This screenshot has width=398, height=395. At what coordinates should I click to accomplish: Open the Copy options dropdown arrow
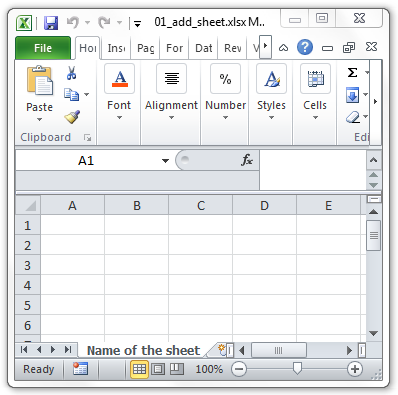tap(87, 94)
